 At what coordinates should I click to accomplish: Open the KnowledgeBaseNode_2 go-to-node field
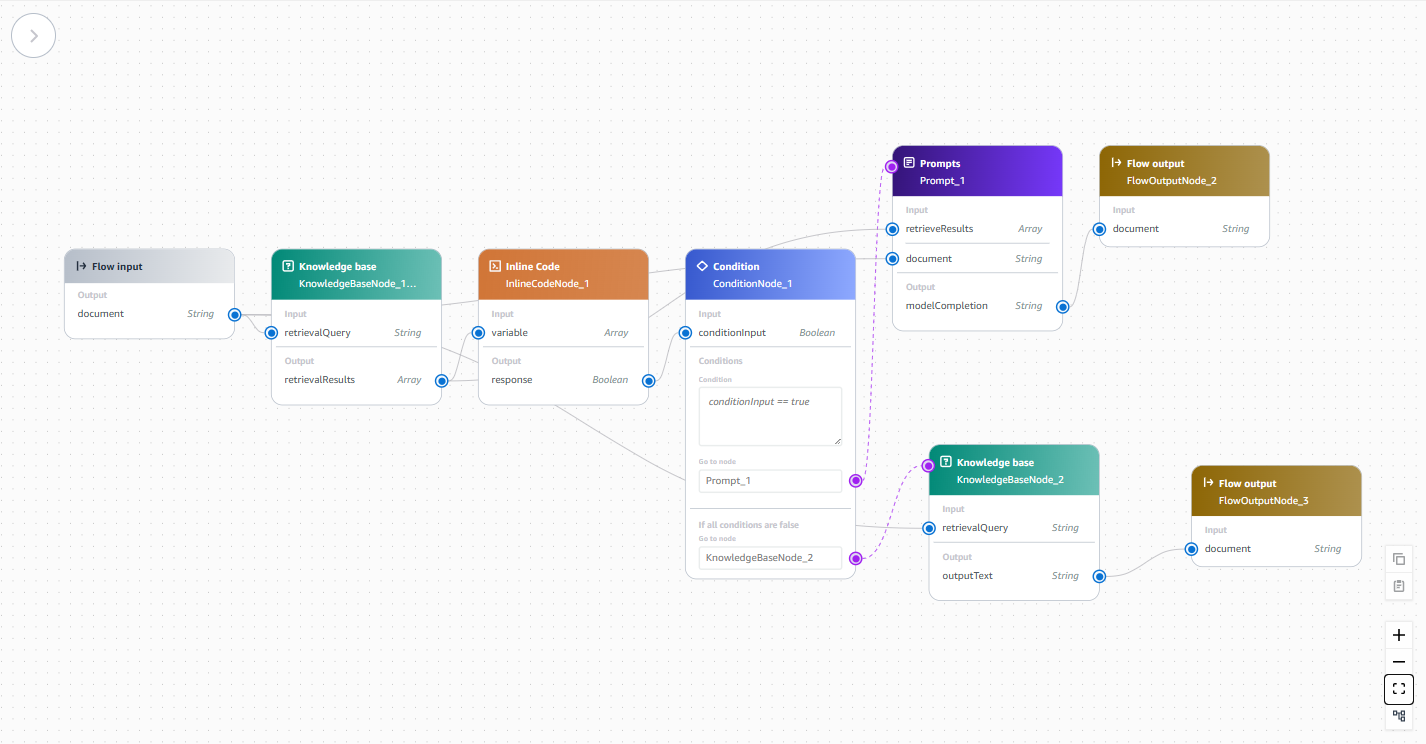click(x=770, y=558)
